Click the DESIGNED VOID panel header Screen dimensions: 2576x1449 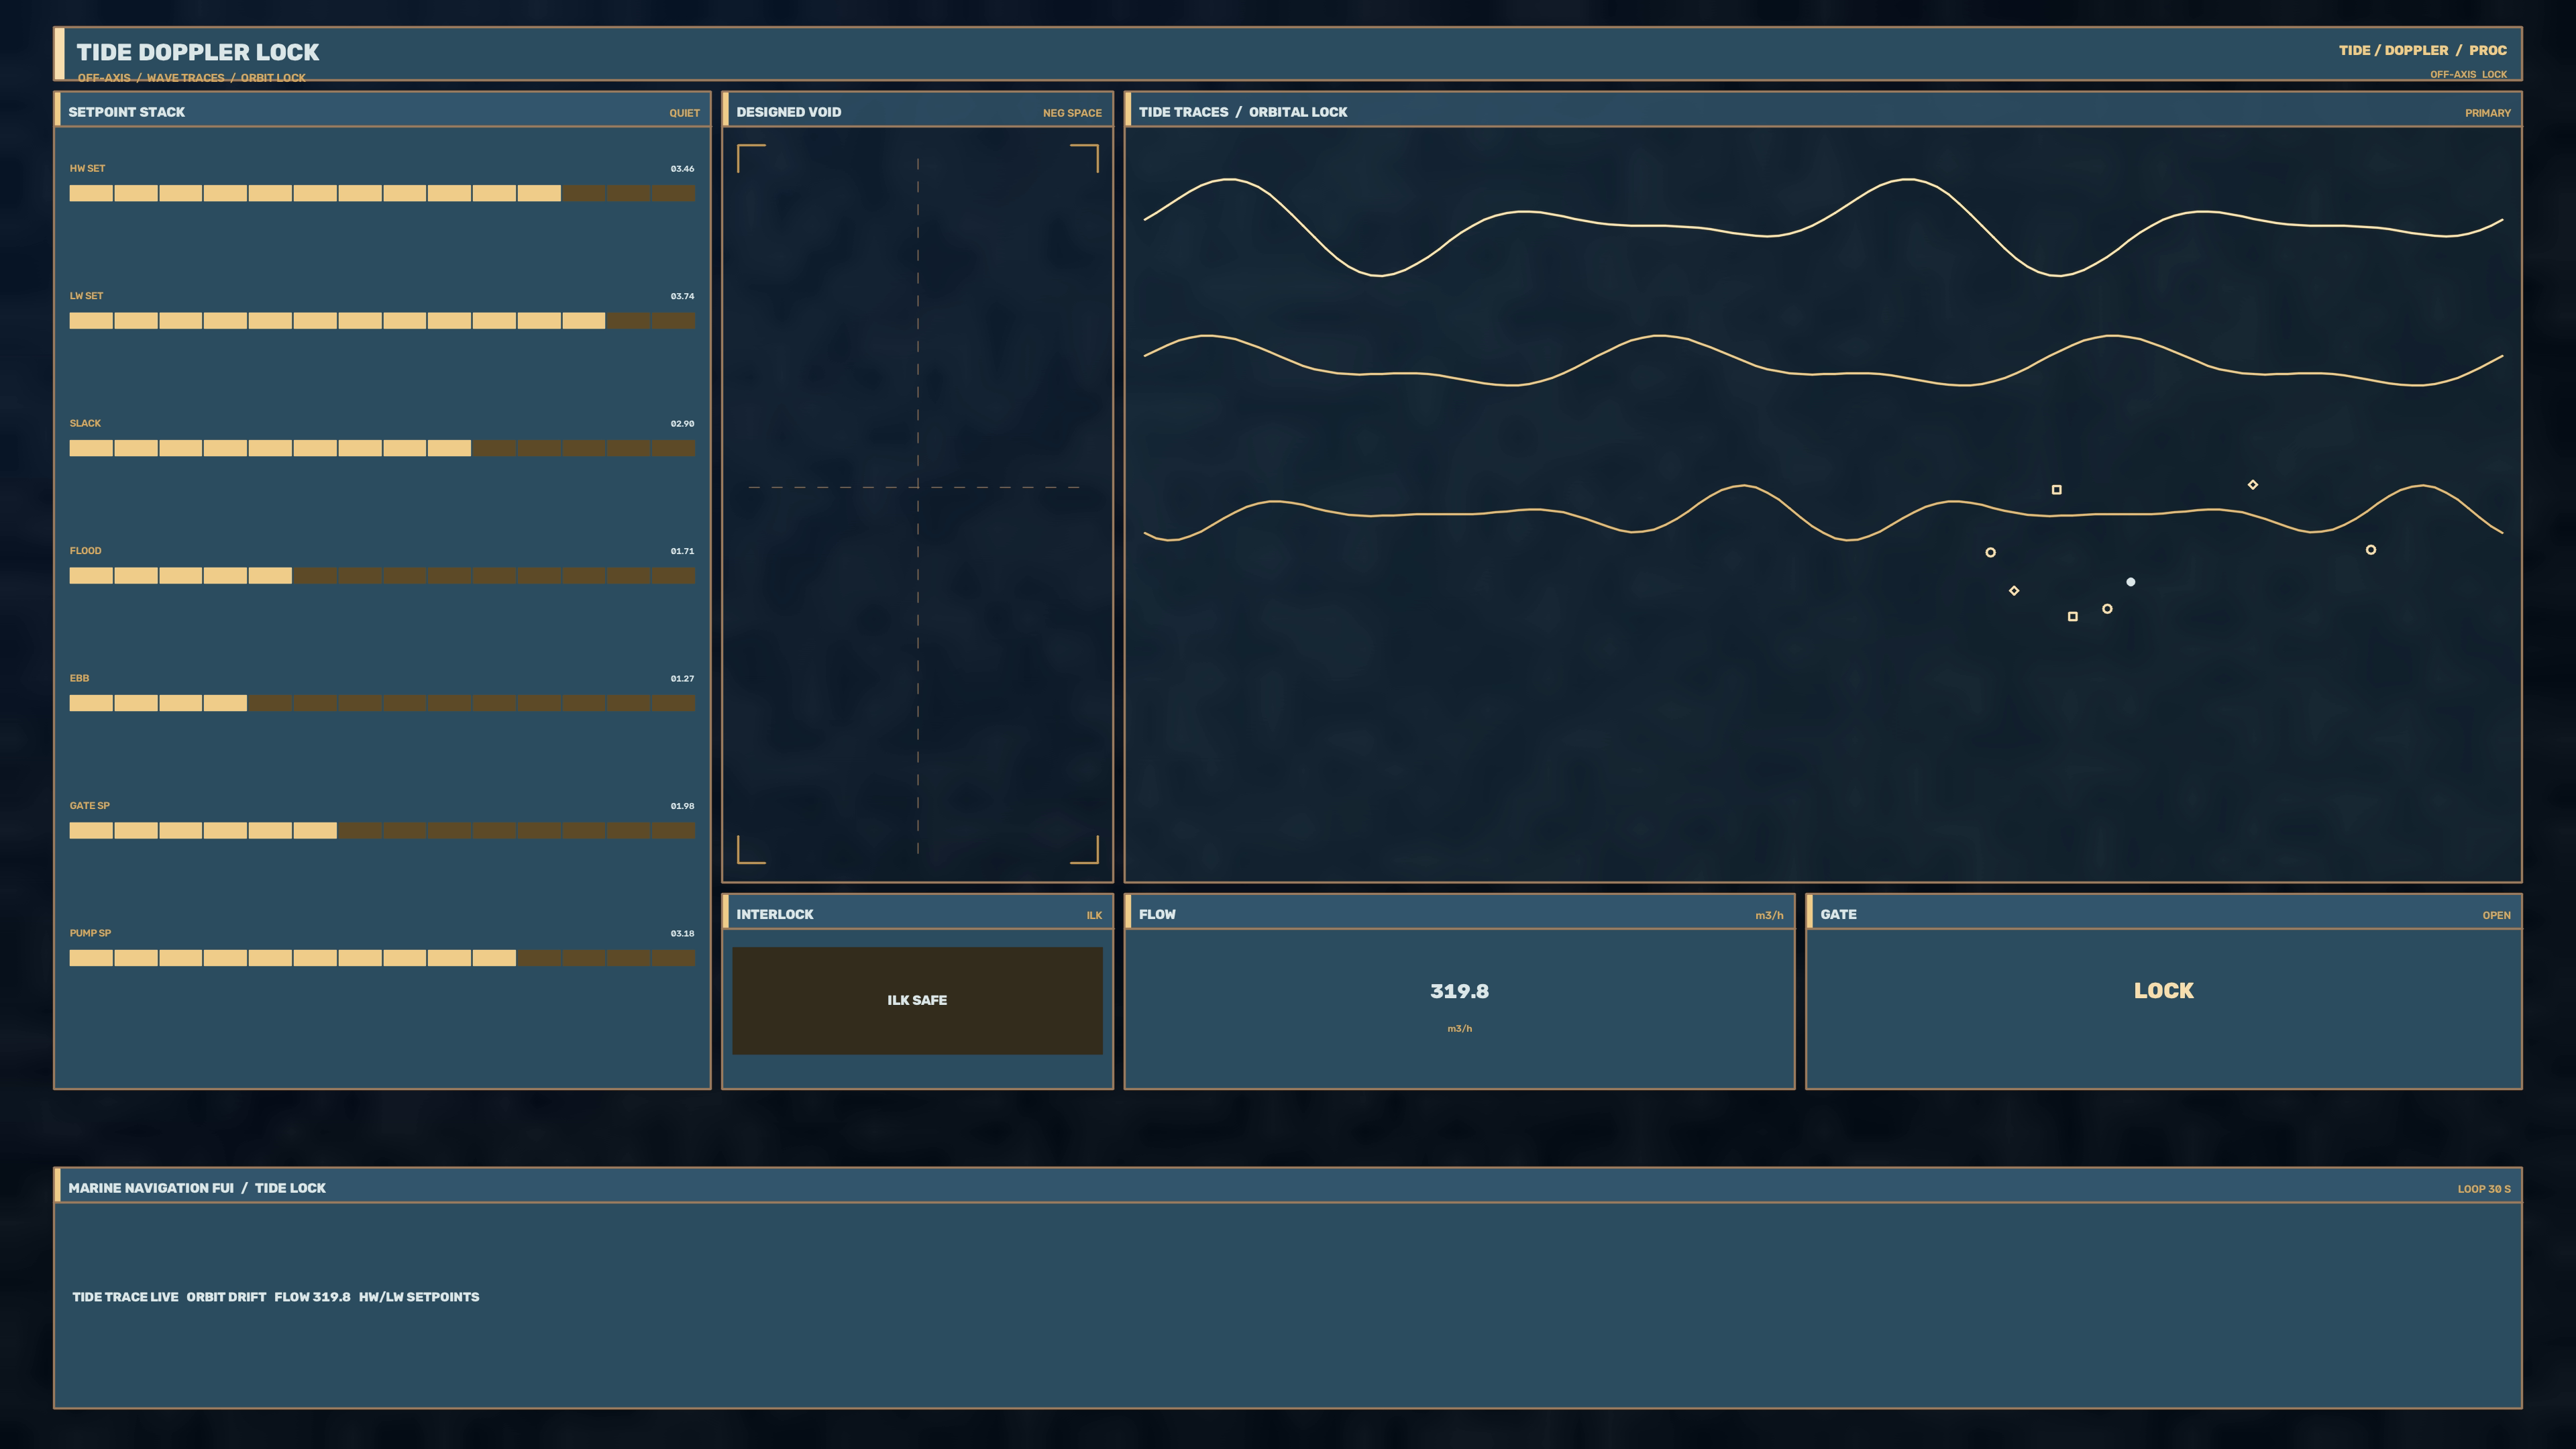(x=917, y=110)
